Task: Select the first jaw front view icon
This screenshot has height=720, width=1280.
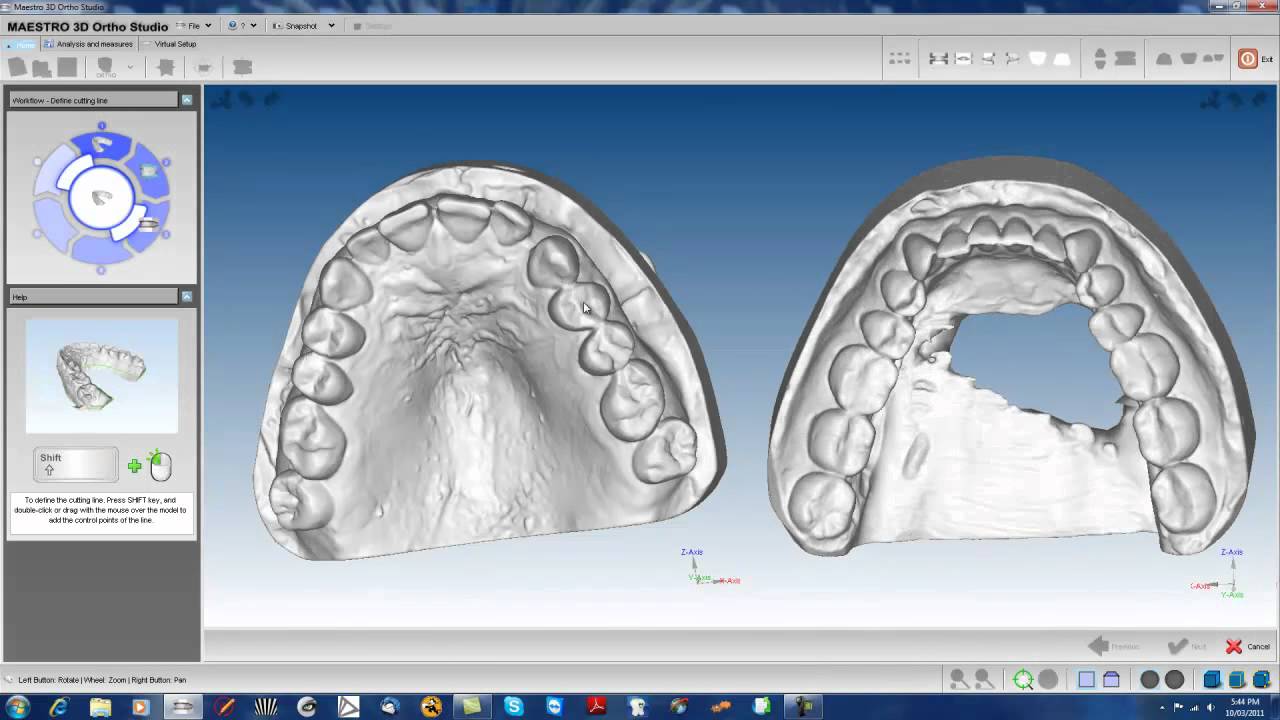Action: (938, 59)
